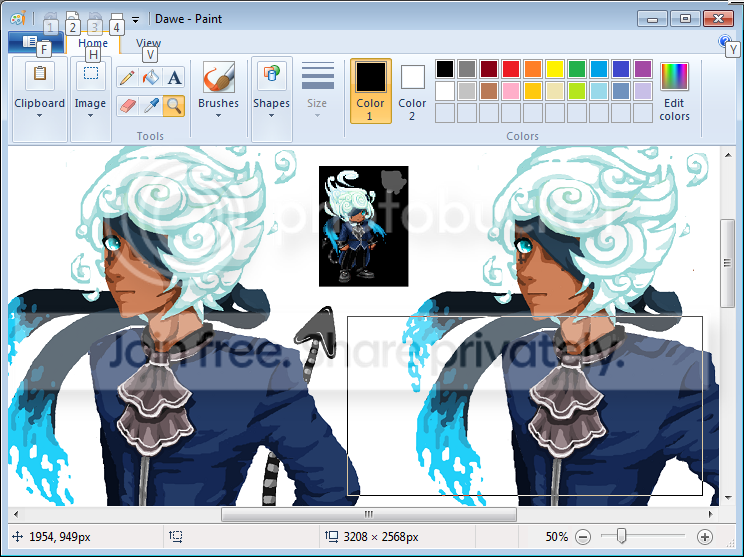744x557 pixels.
Task: Click the zoom in plus button
Action: coord(704,537)
